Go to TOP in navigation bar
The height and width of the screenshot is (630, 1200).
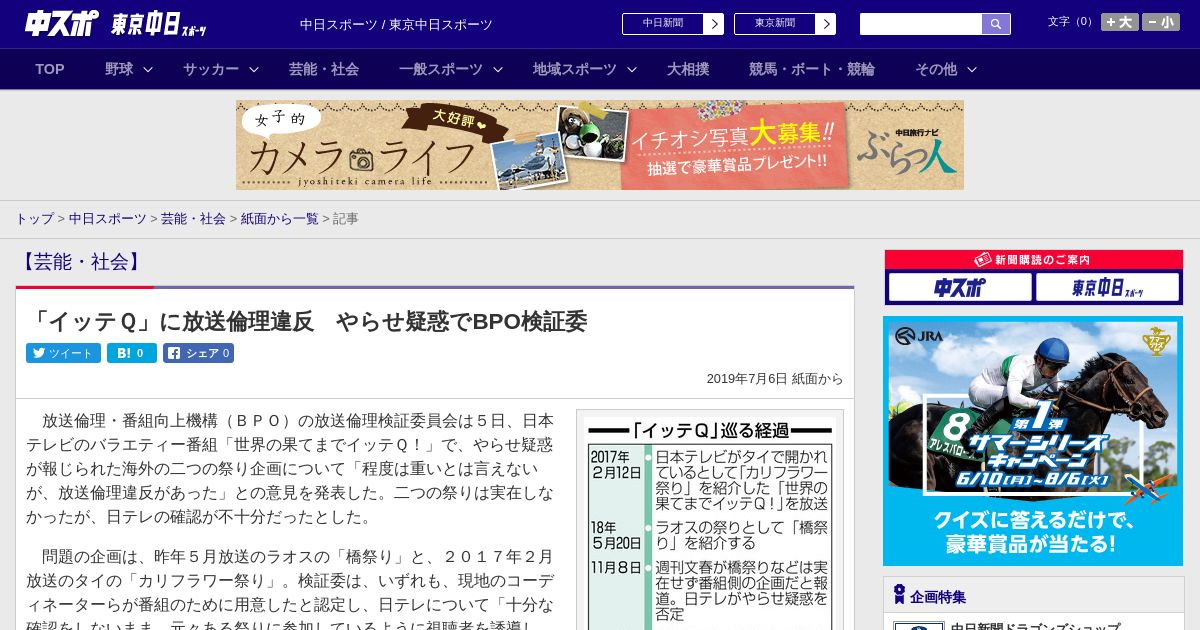50,69
